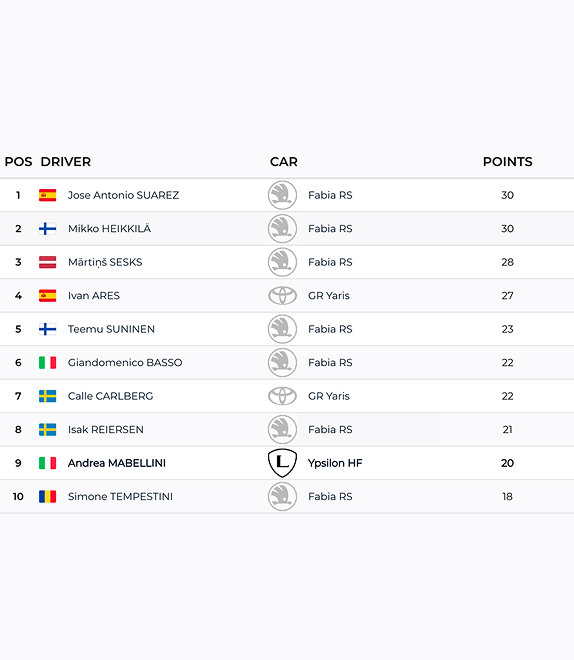Select Simone TEMPESTINI's 18 points value

[x=508, y=497]
